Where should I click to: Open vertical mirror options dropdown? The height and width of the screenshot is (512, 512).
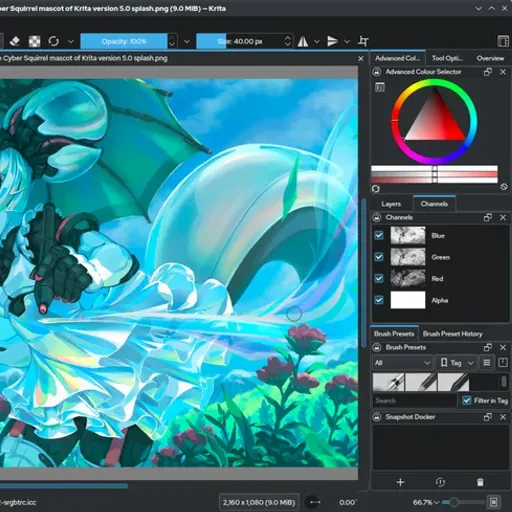click(x=347, y=42)
